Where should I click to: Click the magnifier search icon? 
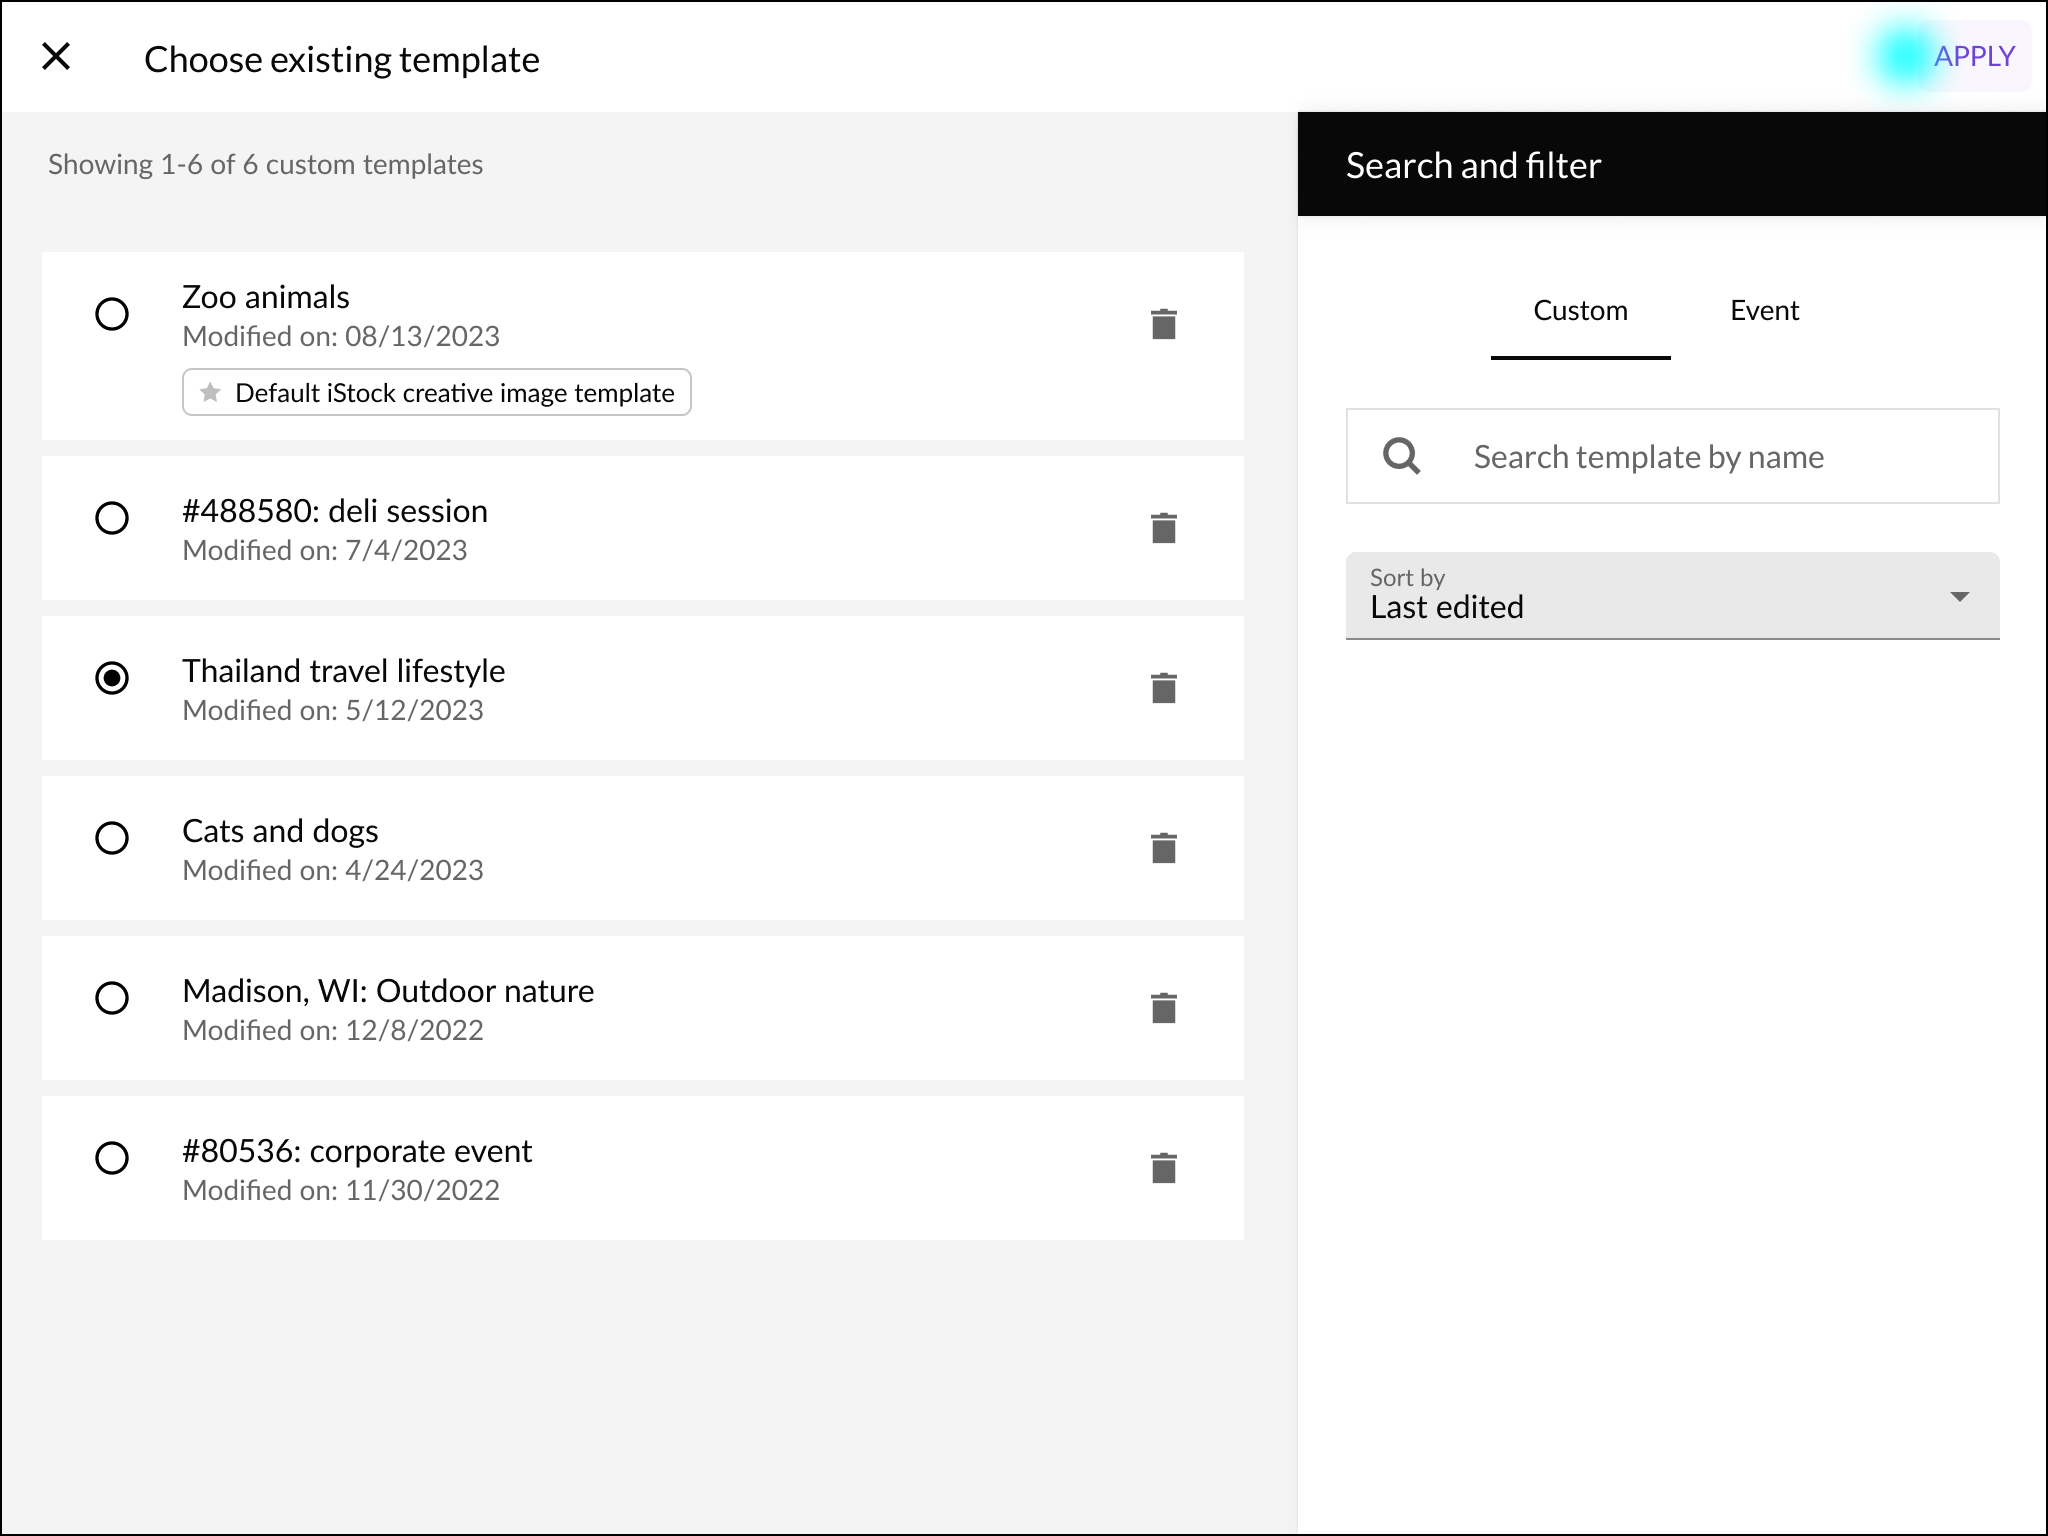coord(1402,457)
